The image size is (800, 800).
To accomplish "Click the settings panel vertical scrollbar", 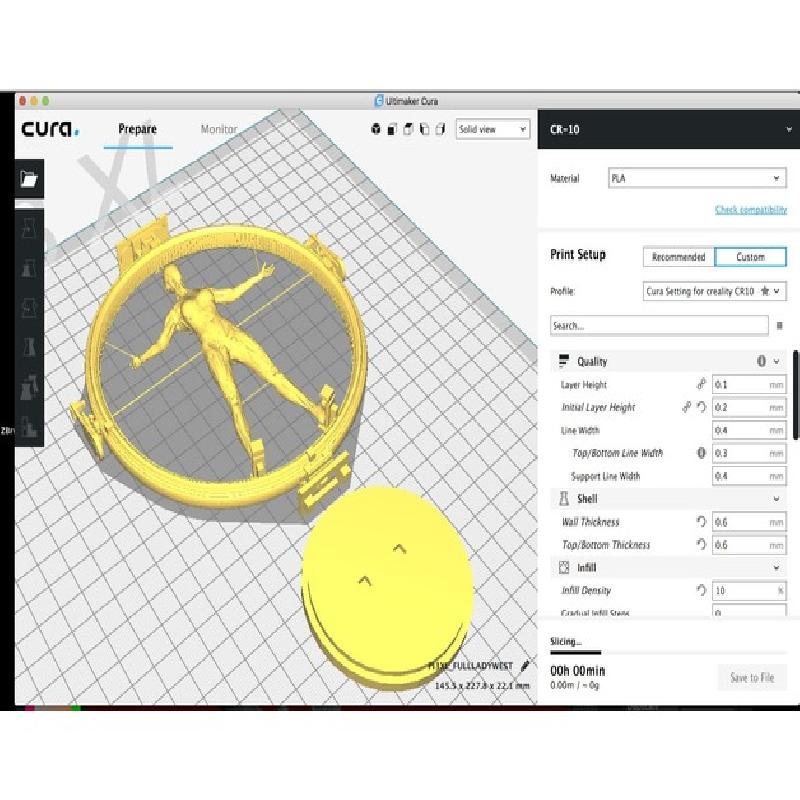I will (x=796, y=394).
